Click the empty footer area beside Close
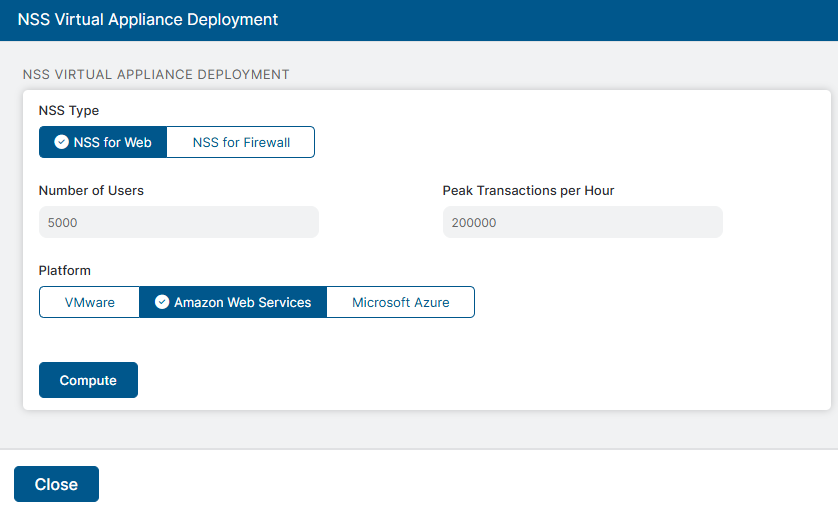Image resolution: width=838 pixels, height=515 pixels. [x=450, y=484]
